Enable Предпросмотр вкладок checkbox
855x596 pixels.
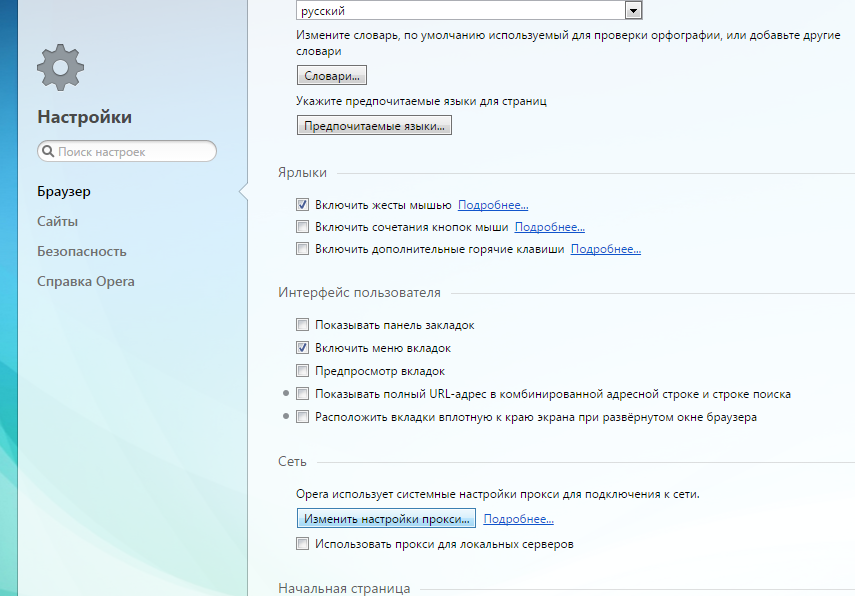tap(303, 371)
